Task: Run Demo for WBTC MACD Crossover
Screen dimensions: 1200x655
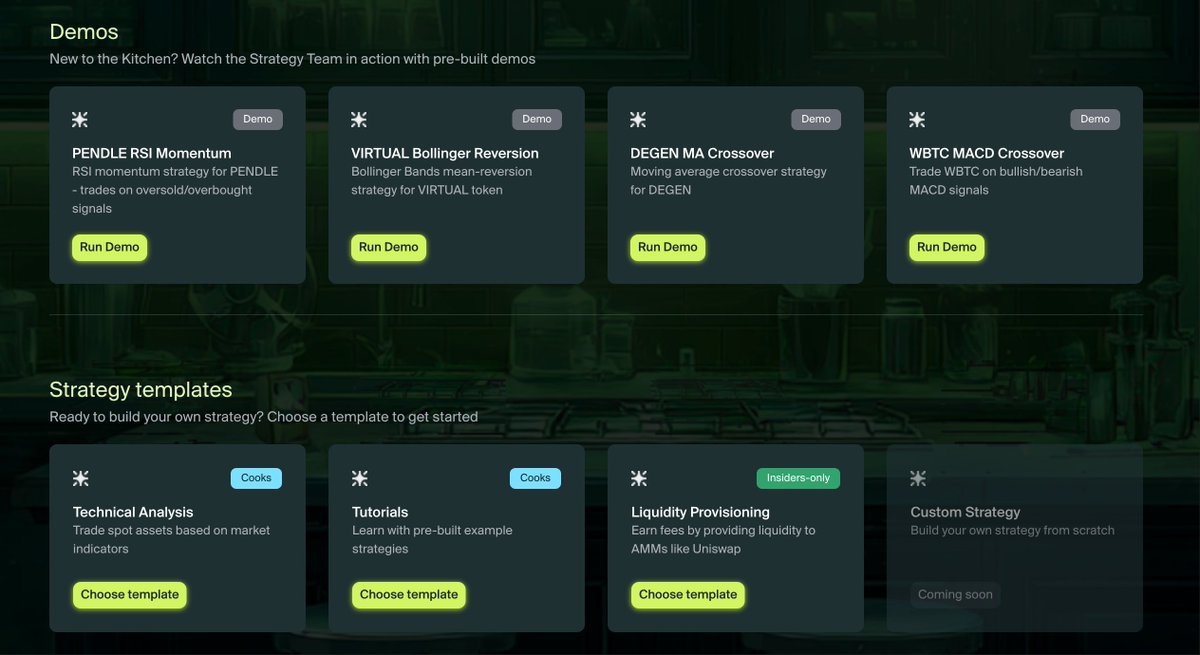Action: pyautogui.click(x=947, y=247)
